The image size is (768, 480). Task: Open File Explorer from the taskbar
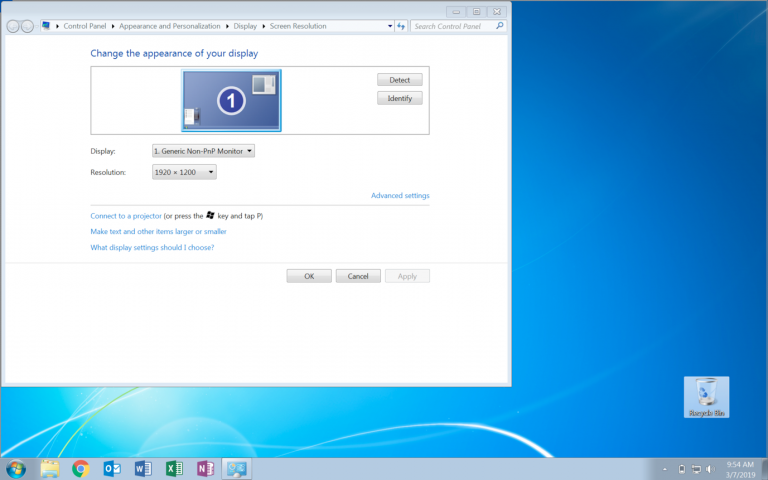pos(49,469)
